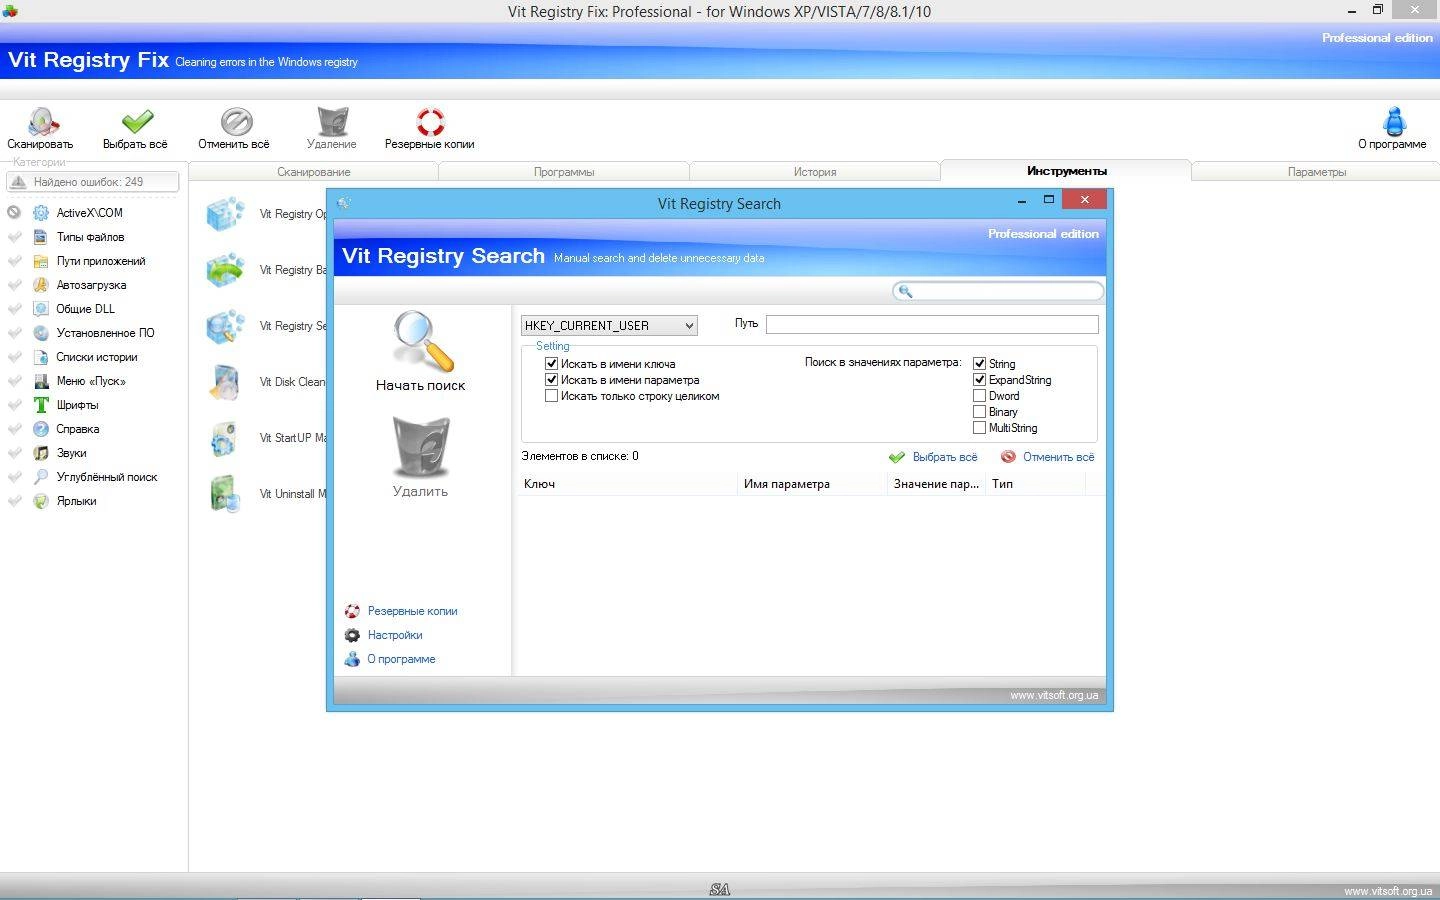1440x900 pixels.
Task: Switch to the Сканирование tab
Action: (314, 172)
